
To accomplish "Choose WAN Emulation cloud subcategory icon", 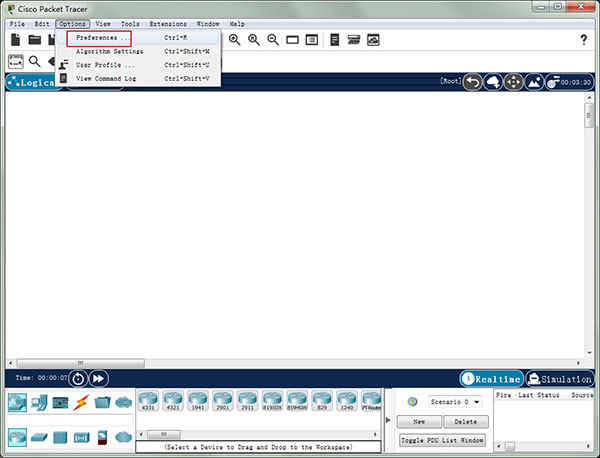I will click(124, 437).
